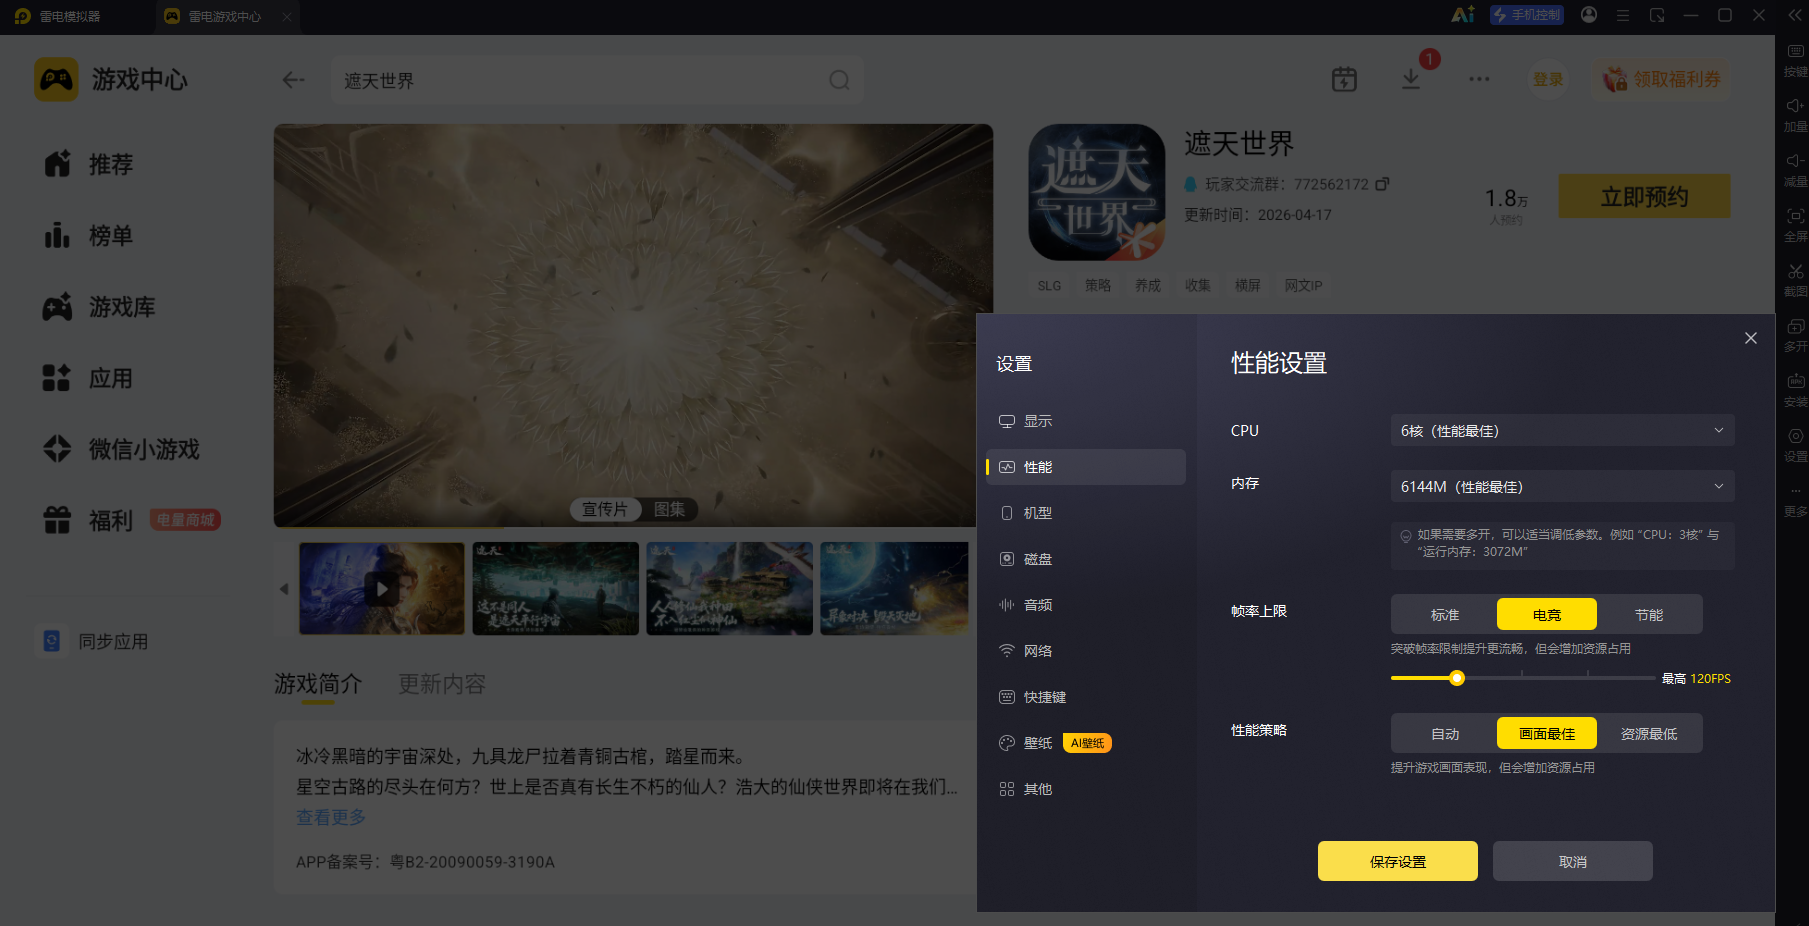Image resolution: width=1809 pixels, height=926 pixels.
Task: Click the 保存设置 button
Action: 1398,861
